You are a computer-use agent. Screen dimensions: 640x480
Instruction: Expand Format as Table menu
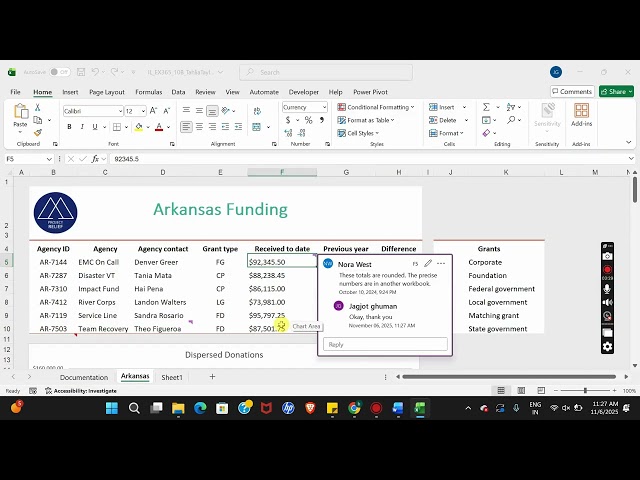pyautogui.click(x=366, y=120)
